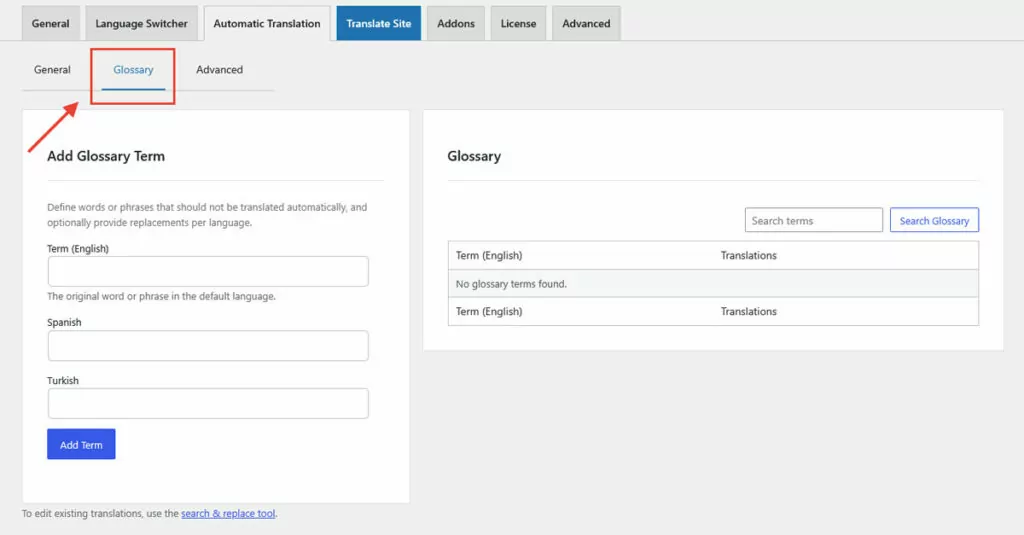Click the top Term (English) column header
The width and height of the screenshot is (1024, 535).
pos(489,255)
